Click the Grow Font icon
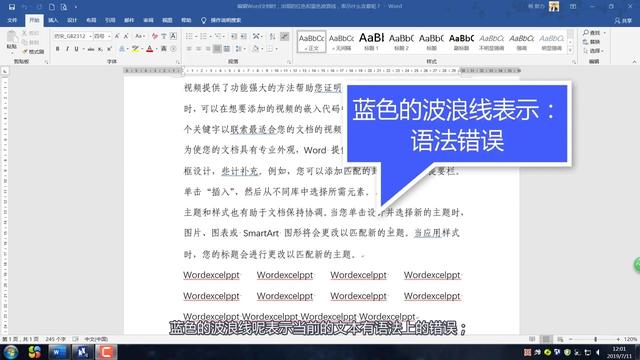The height and width of the screenshot is (360, 640). pos(117,36)
